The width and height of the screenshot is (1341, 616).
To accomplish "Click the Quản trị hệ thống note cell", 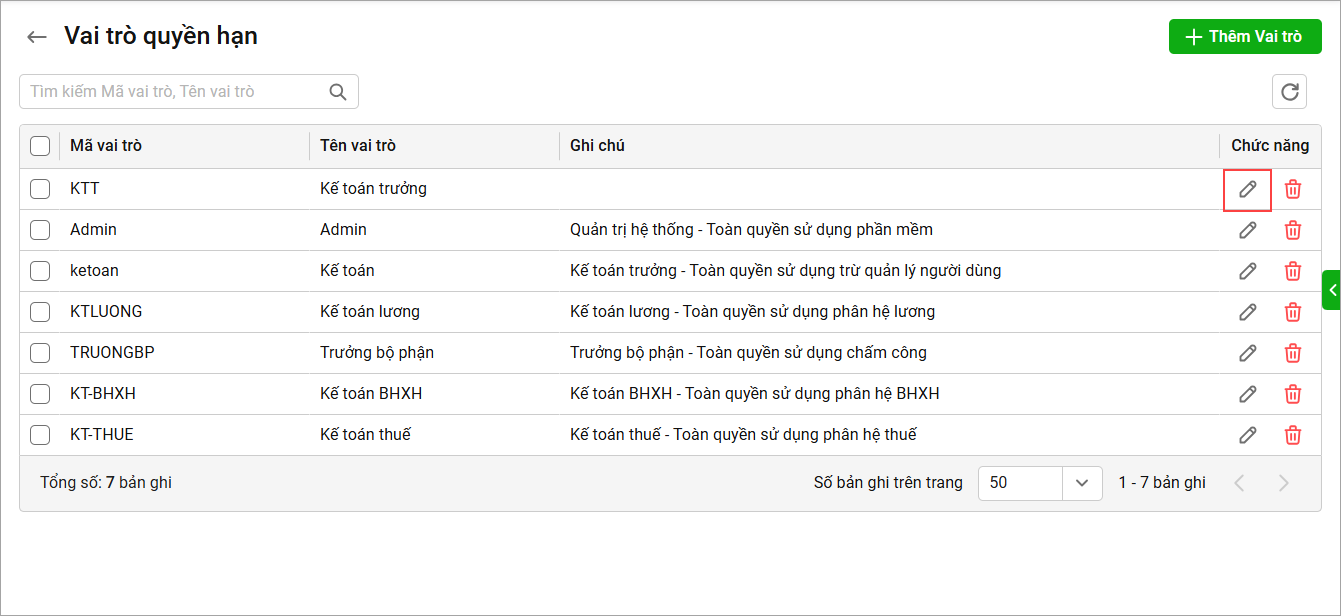I will [x=751, y=230].
